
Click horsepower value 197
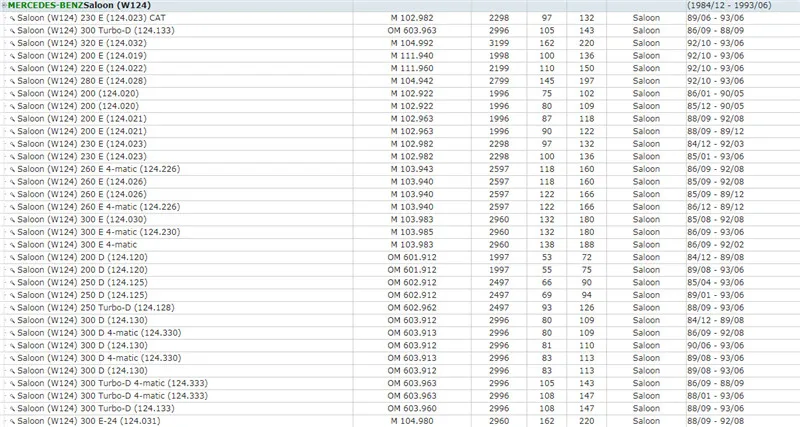[x=587, y=81]
